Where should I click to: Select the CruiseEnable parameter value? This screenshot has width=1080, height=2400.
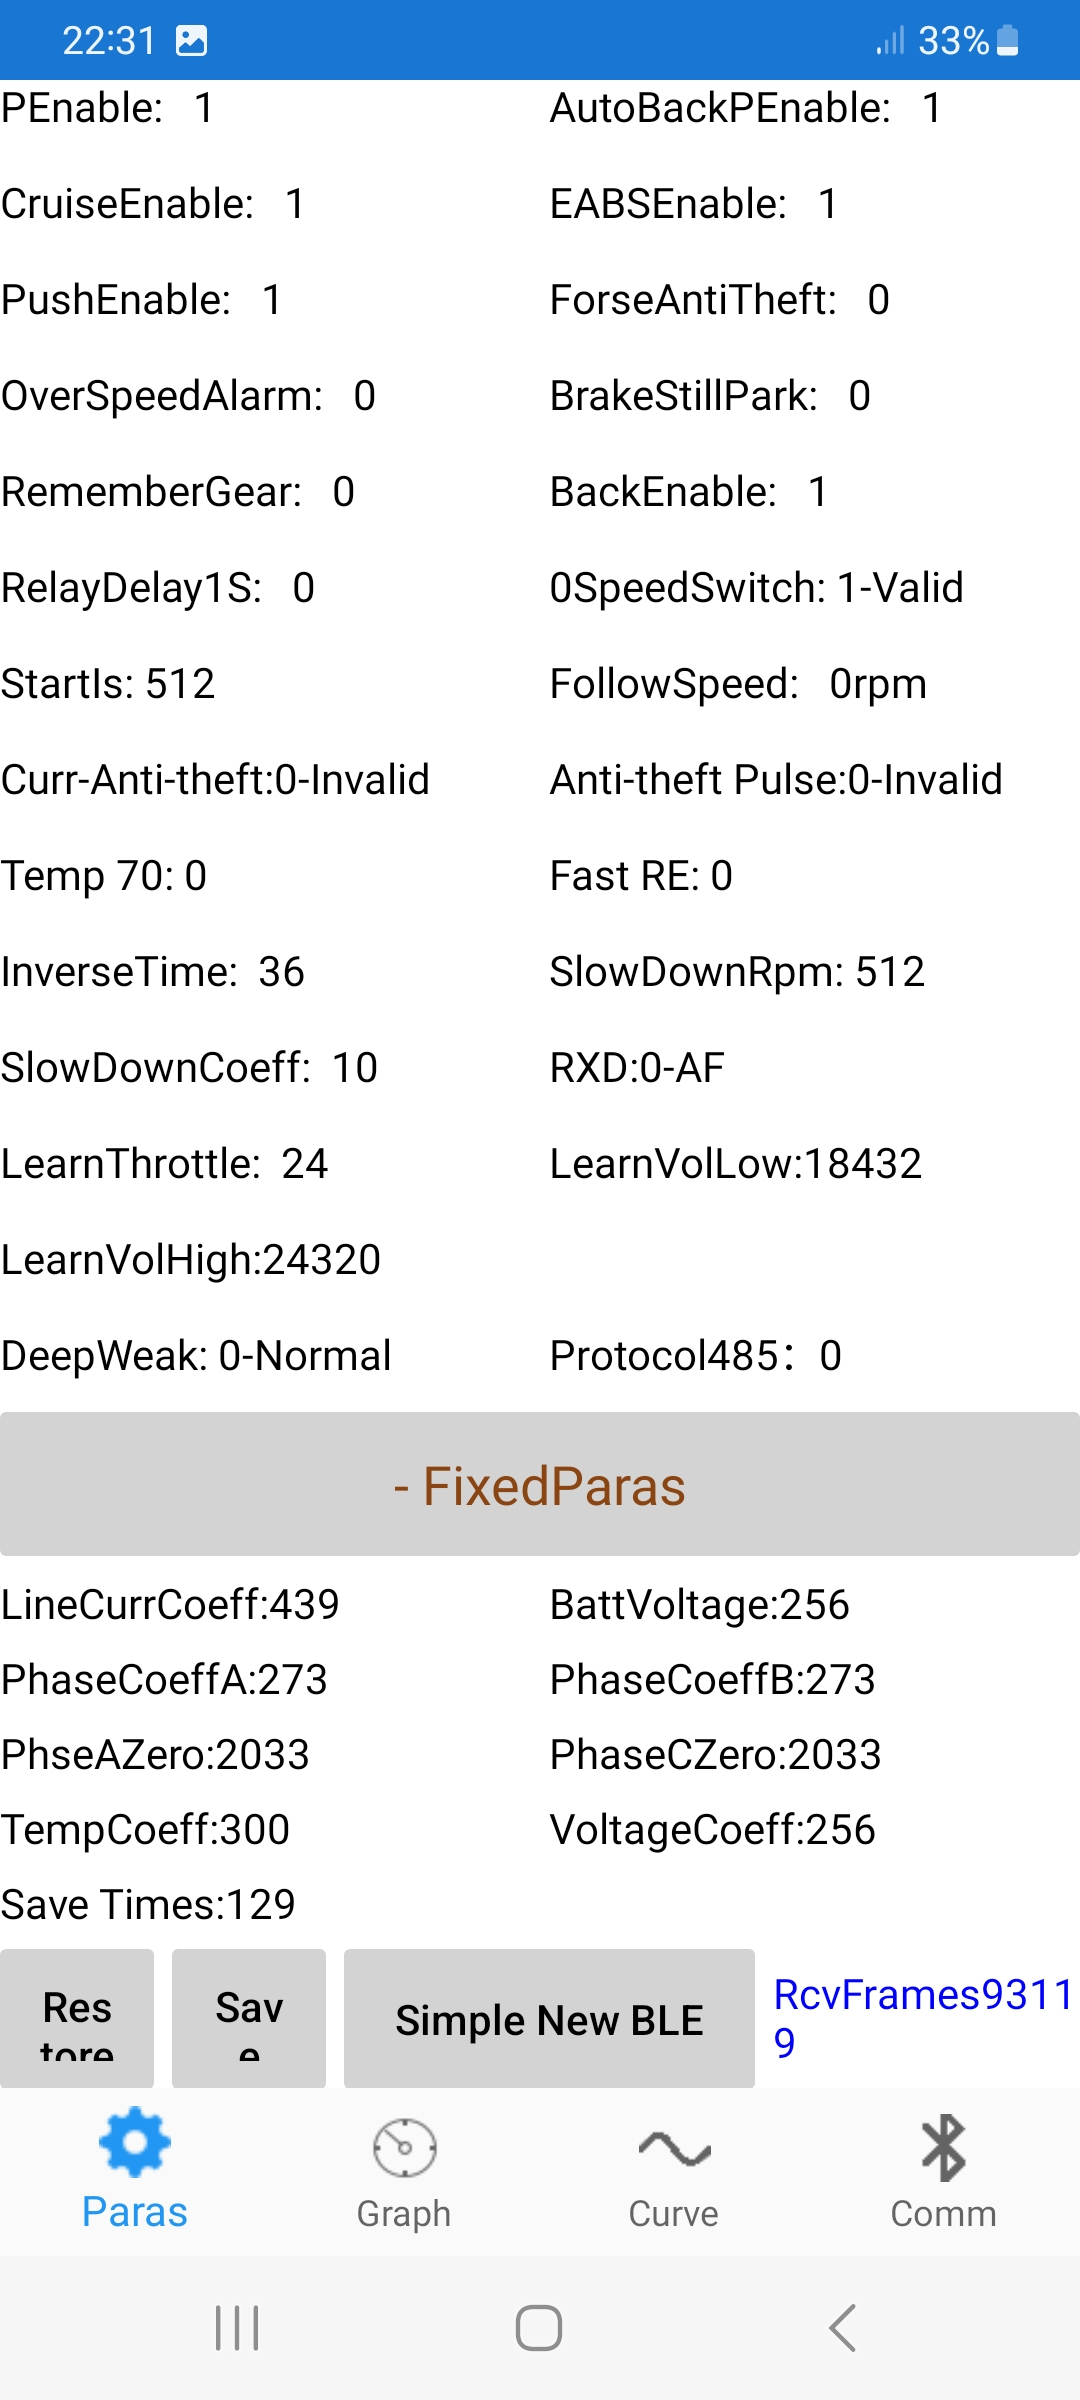295,204
